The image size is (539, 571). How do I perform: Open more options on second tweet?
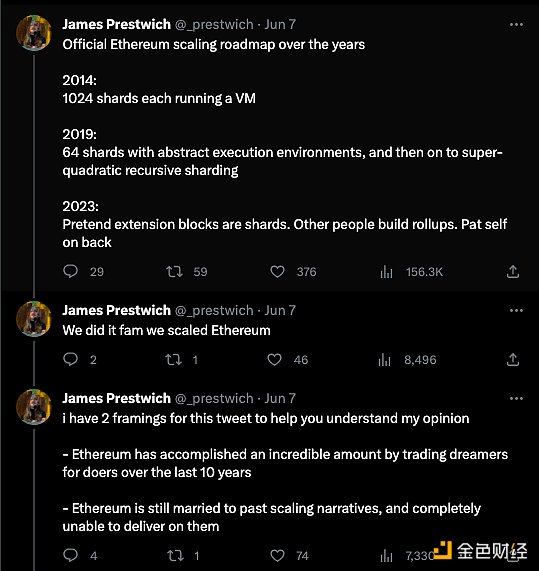516,311
